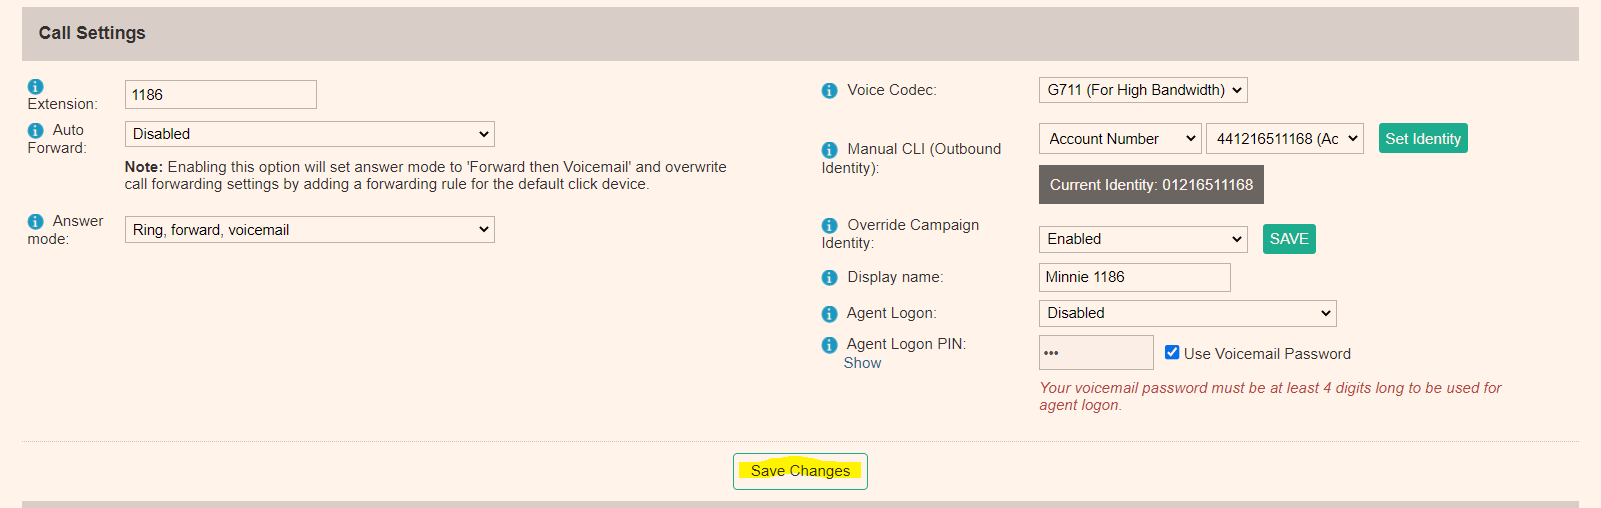Click the Show link under Agent Logon PIN
The width and height of the screenshot is (1601, 508).
[862, 363]
